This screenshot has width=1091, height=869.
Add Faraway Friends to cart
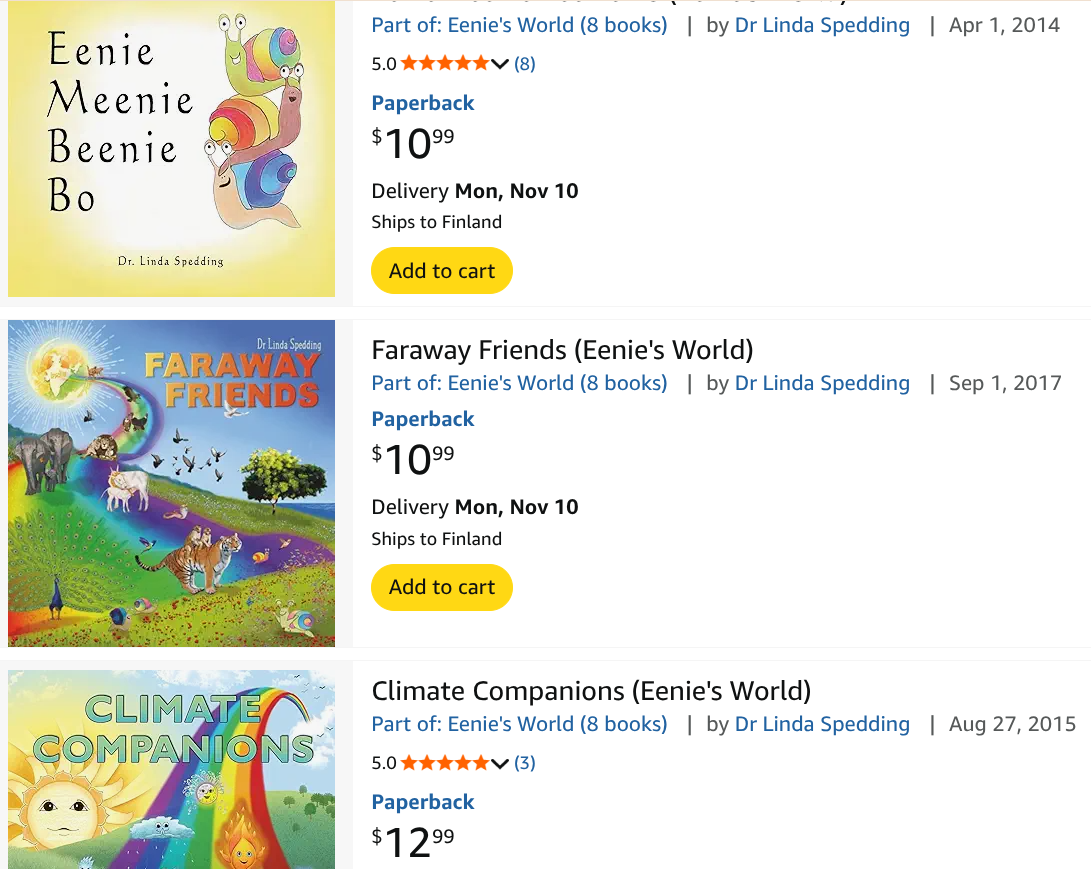pos(442,587)
